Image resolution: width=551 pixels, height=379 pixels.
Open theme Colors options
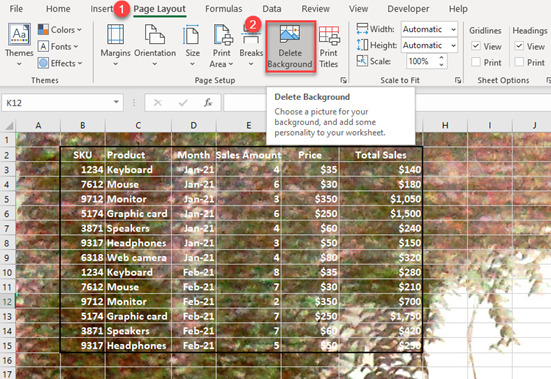point(59,30)
